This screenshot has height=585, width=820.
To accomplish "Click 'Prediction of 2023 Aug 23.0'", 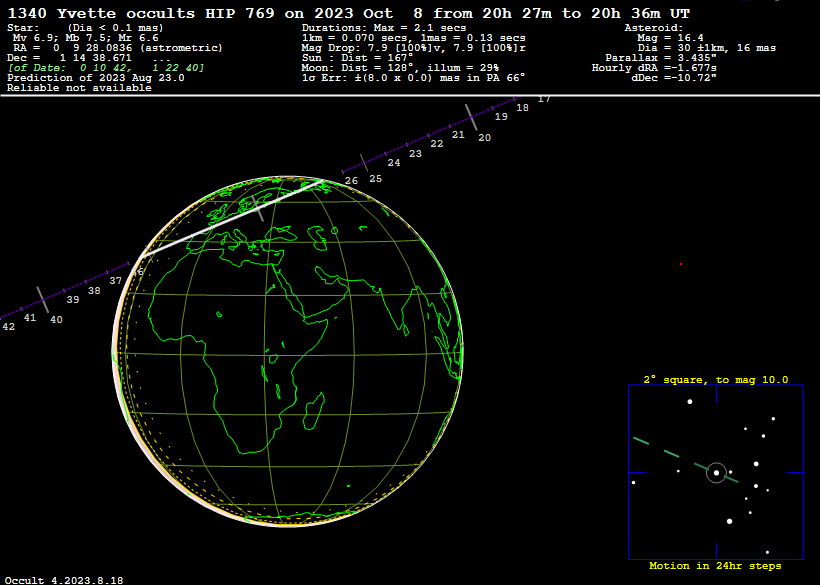I will [96, 78].
